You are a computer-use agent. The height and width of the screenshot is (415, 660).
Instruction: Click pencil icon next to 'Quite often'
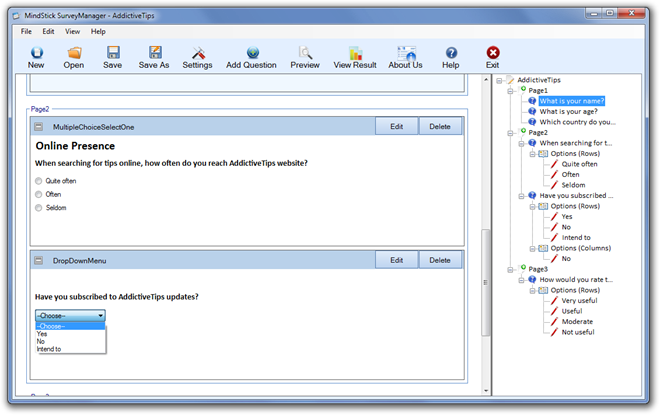coord(554,164)
